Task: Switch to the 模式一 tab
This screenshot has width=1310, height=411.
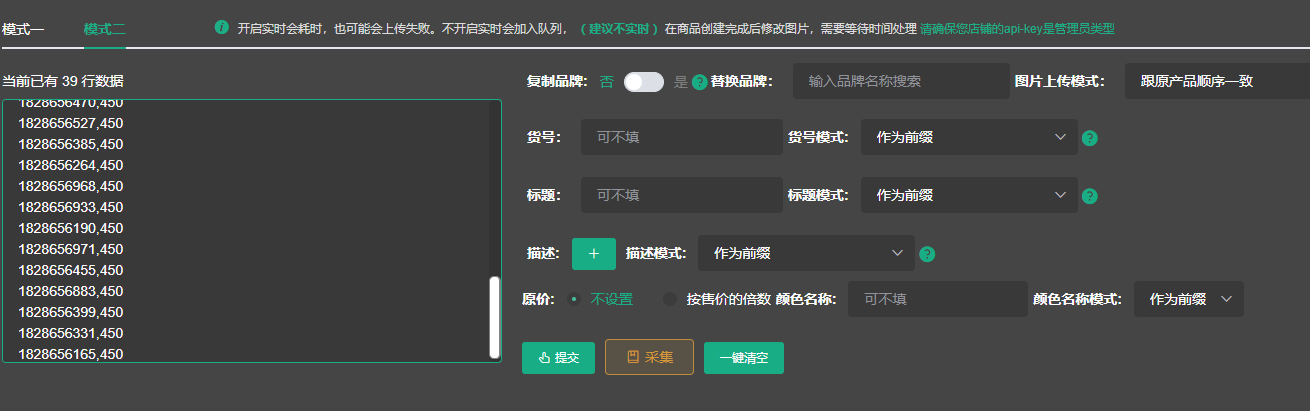Action: click(x=23, y=29)
